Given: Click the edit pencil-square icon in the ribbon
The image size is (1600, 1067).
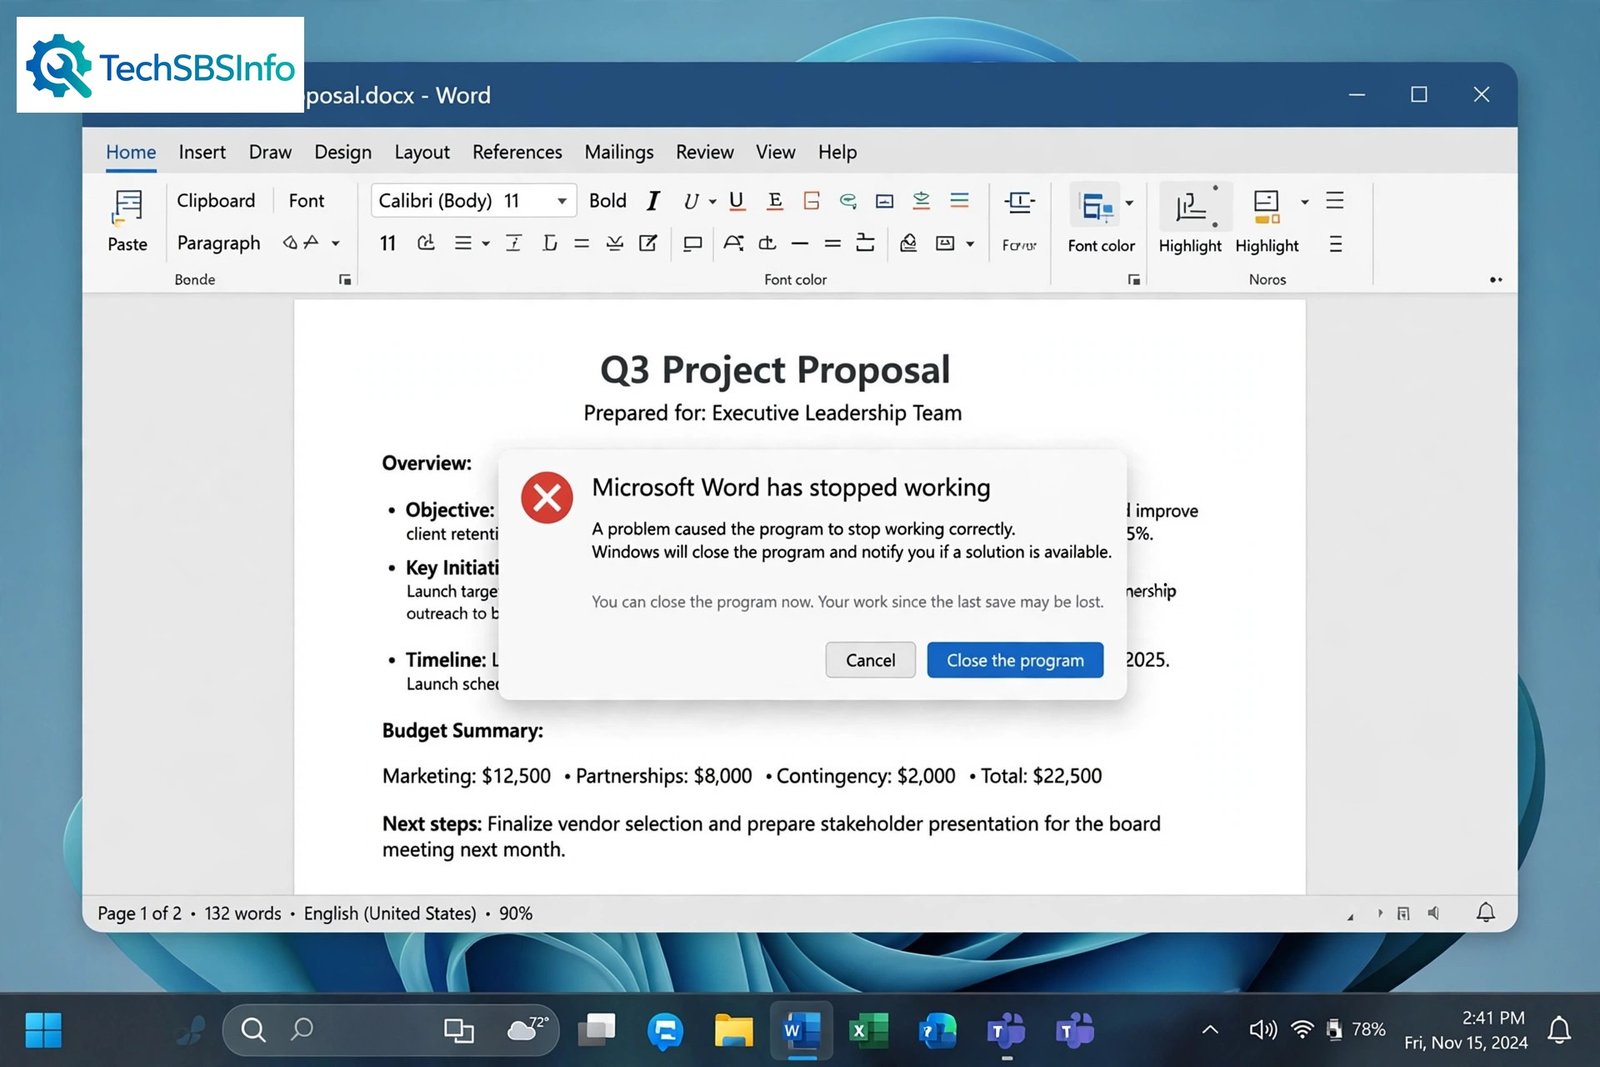Looking at the screenshot, I should 648,243.
